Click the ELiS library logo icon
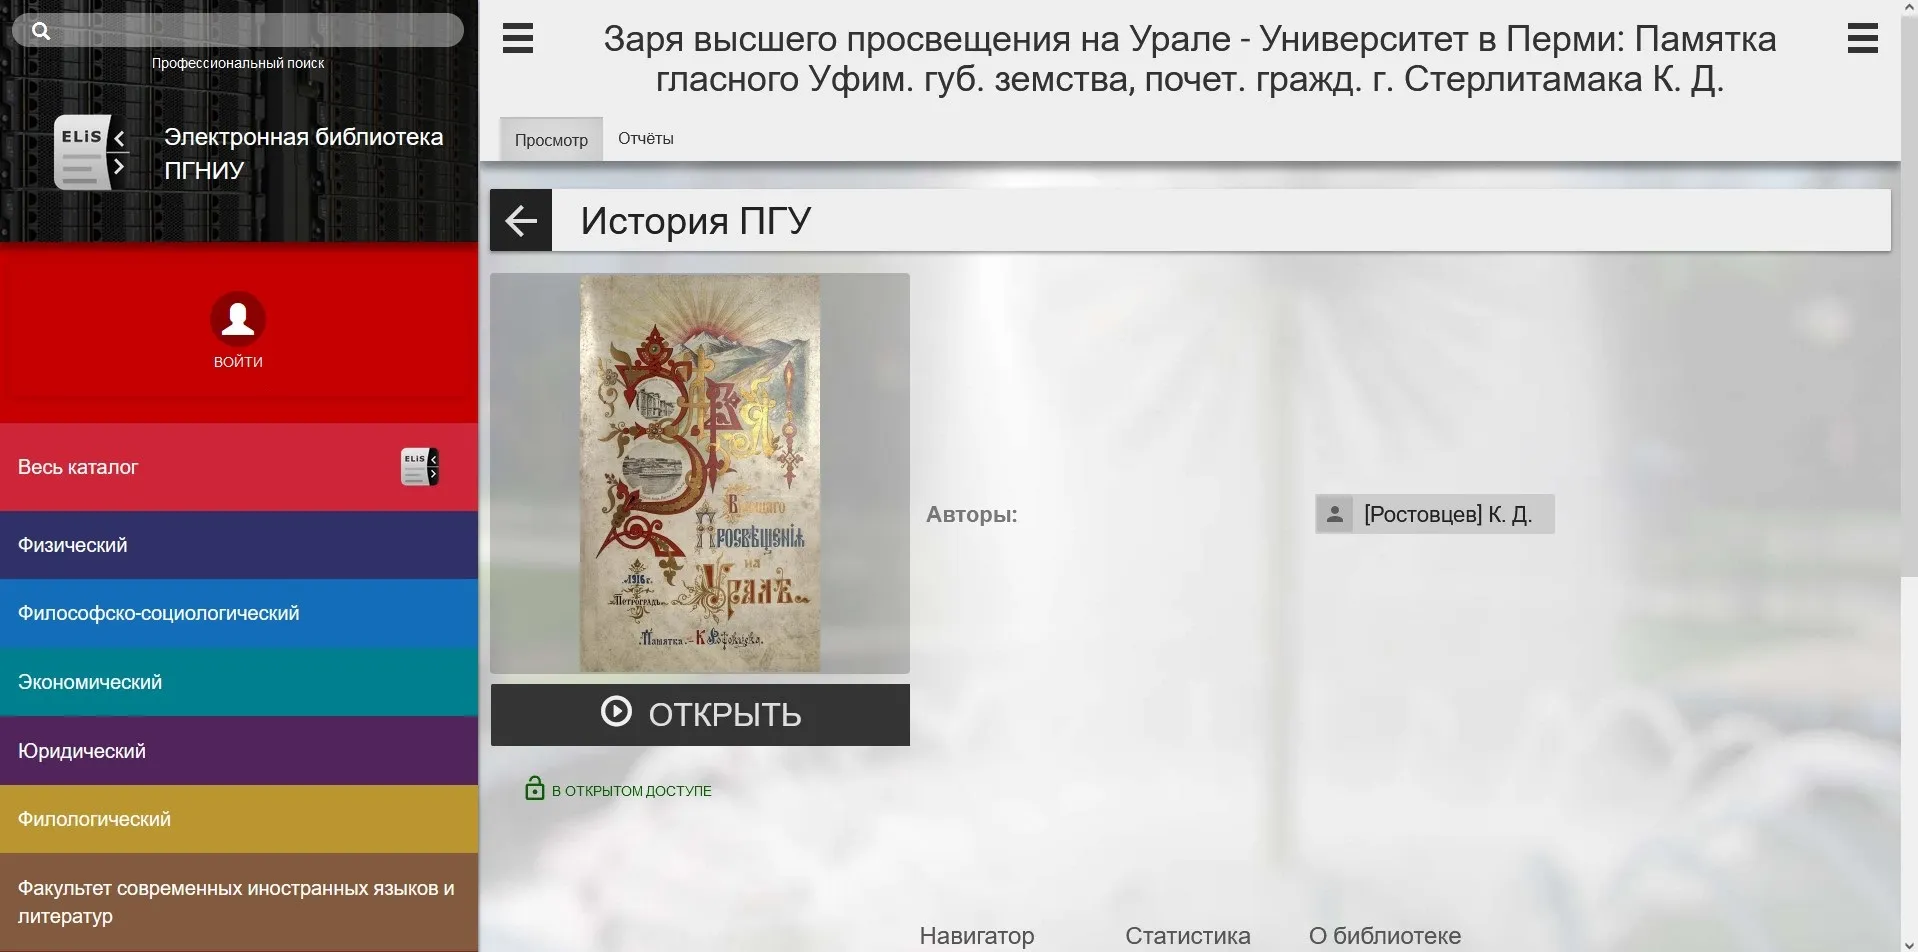 click(91, 153)
